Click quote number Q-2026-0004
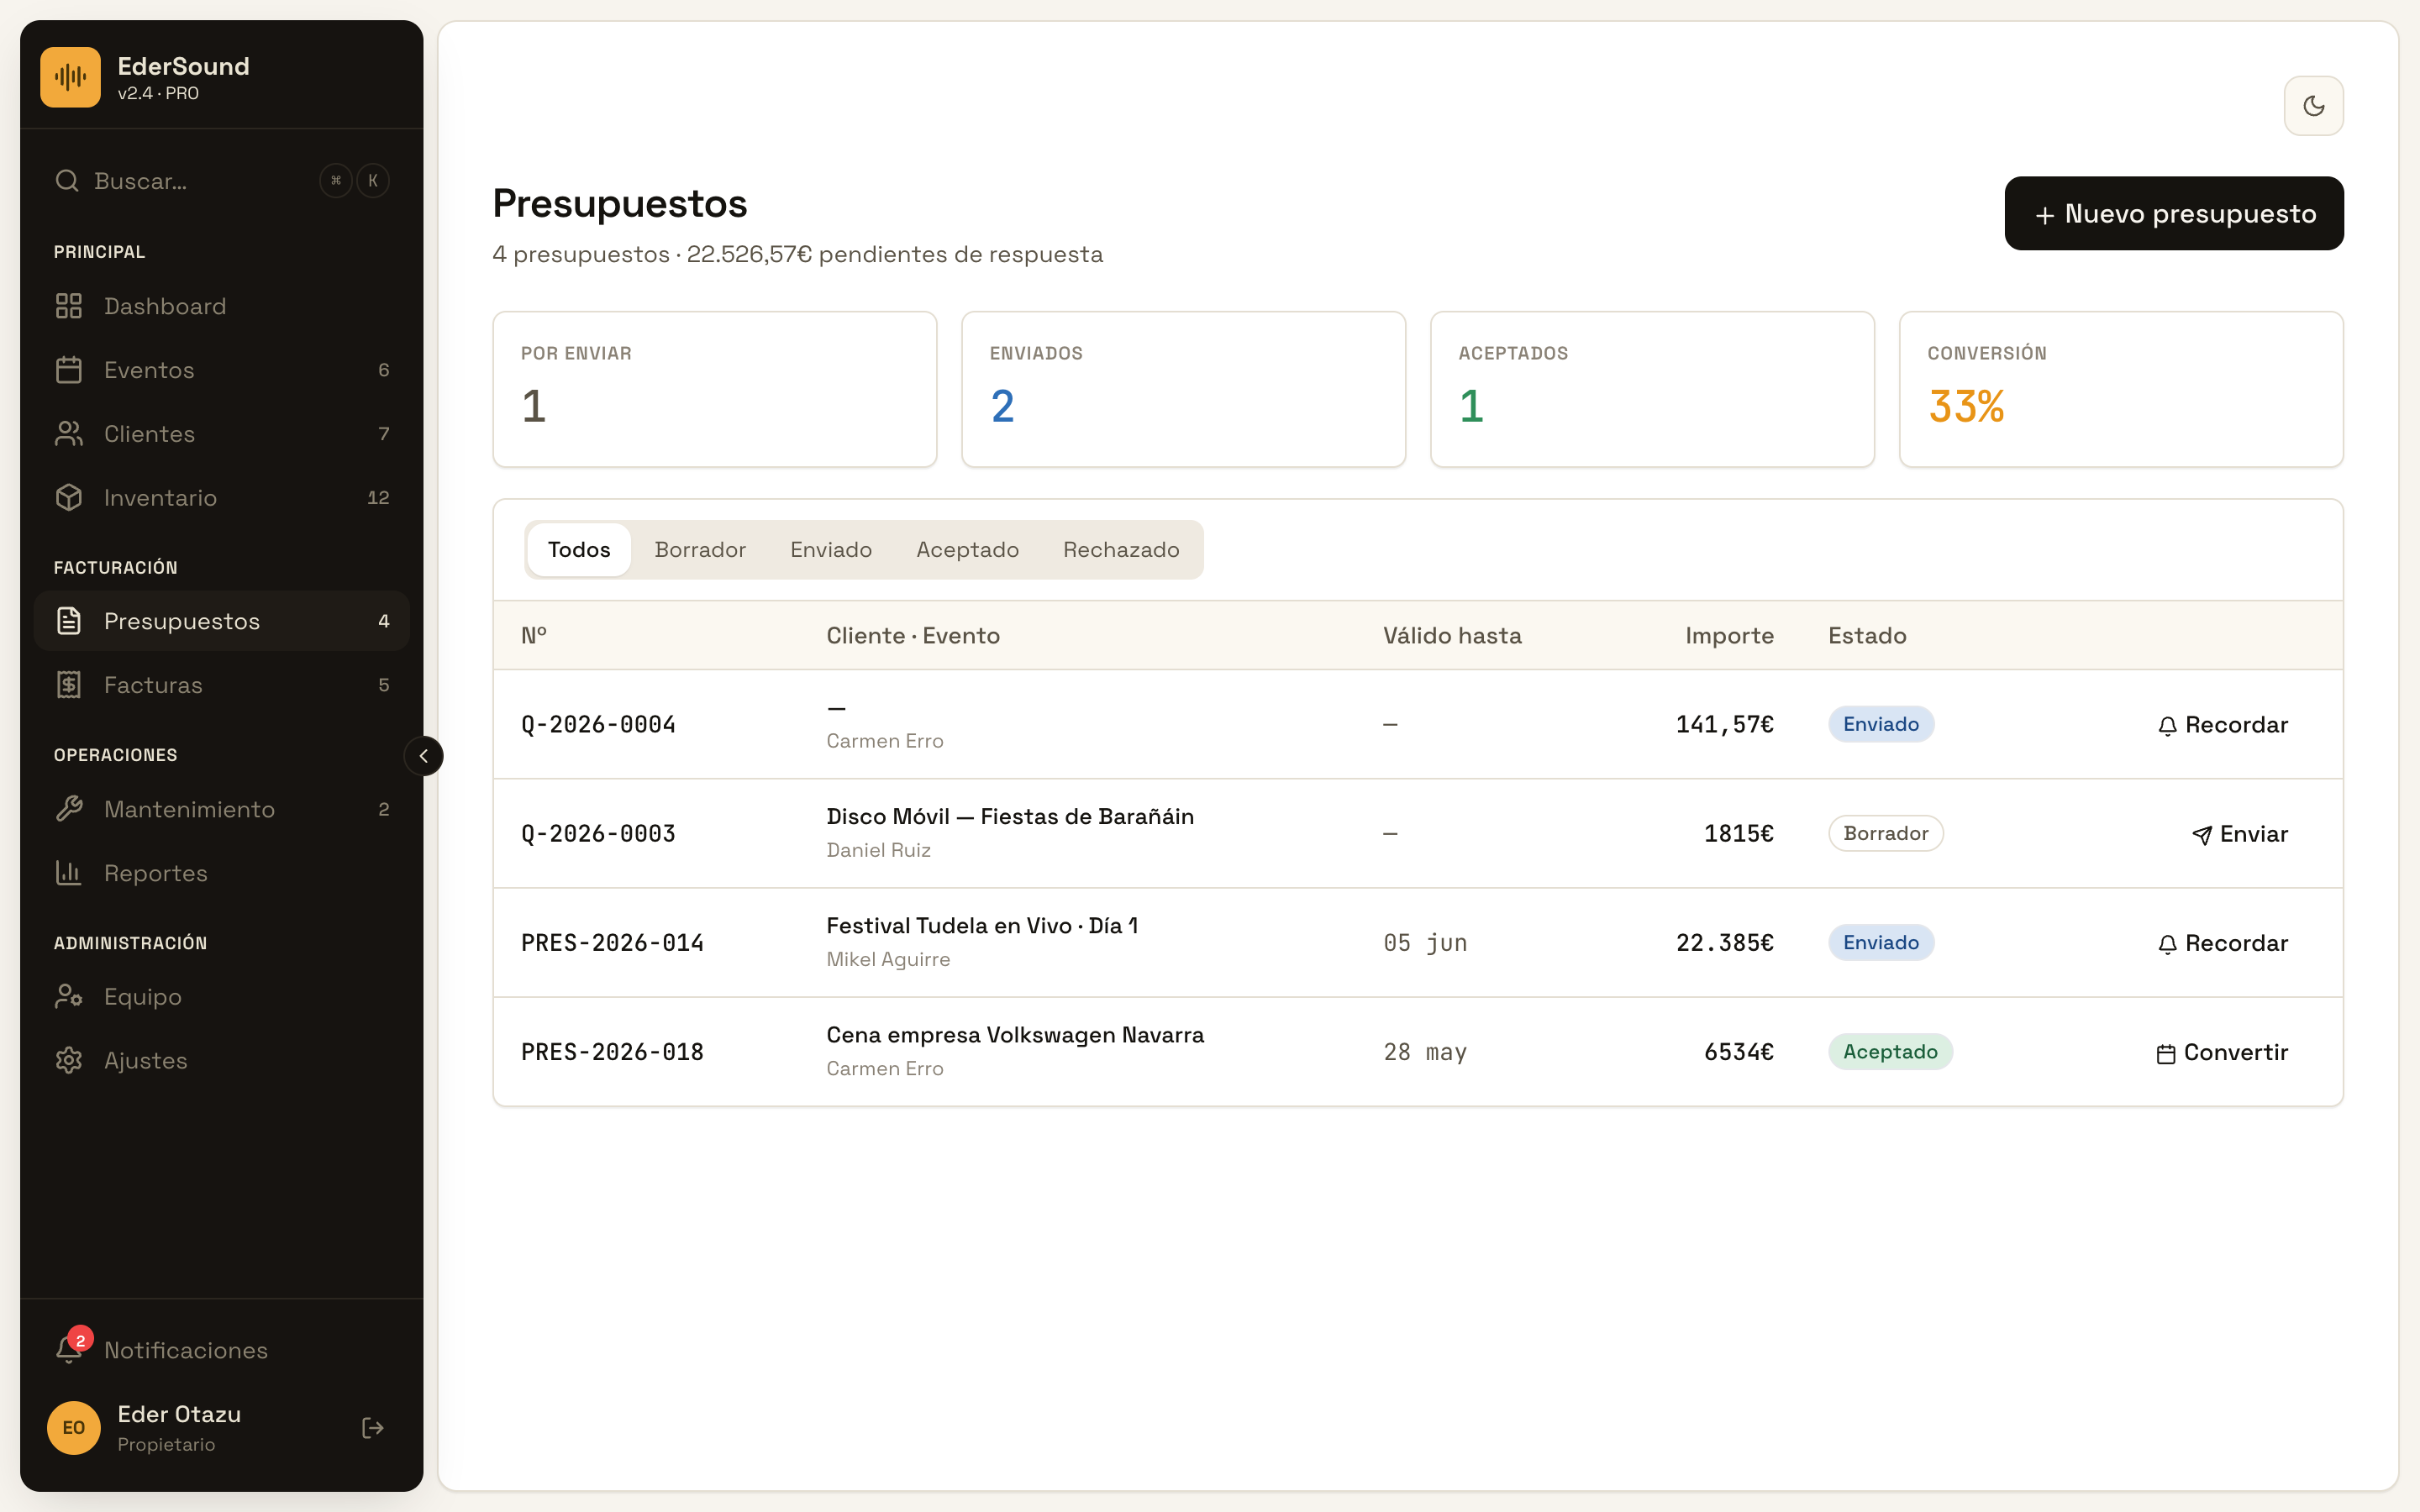2420x1512 pixels. [x=598, y=724]
